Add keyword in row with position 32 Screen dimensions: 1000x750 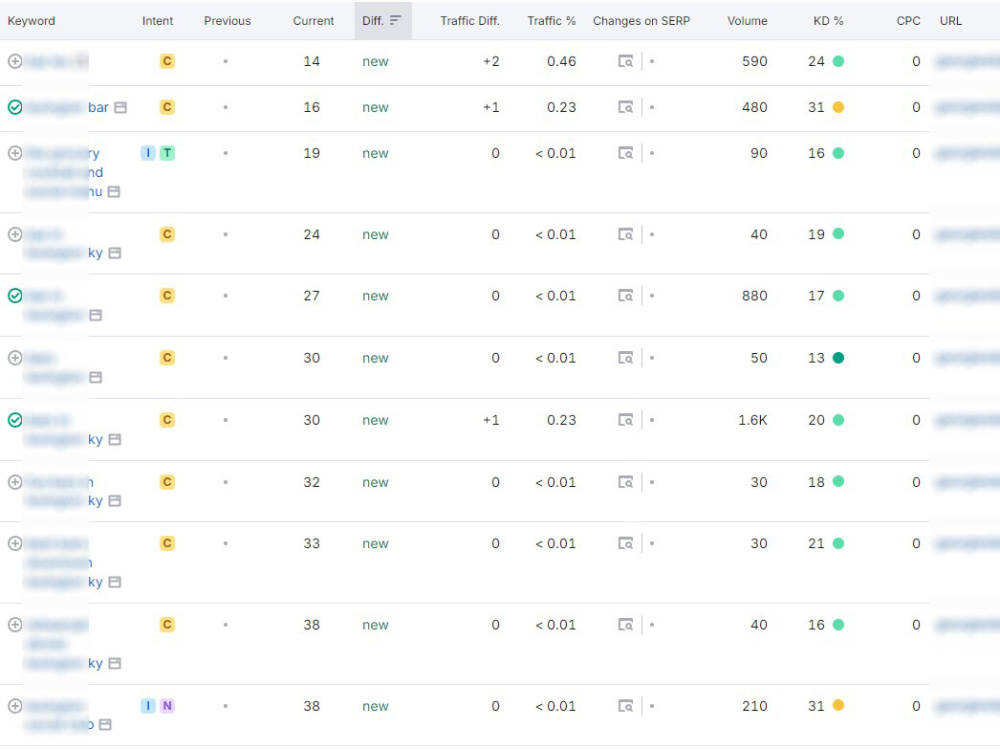(x=15, y=482)
